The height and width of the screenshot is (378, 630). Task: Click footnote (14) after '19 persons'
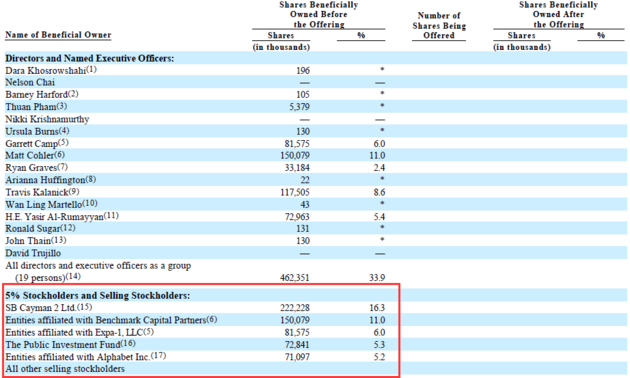[x=73, y=277]
